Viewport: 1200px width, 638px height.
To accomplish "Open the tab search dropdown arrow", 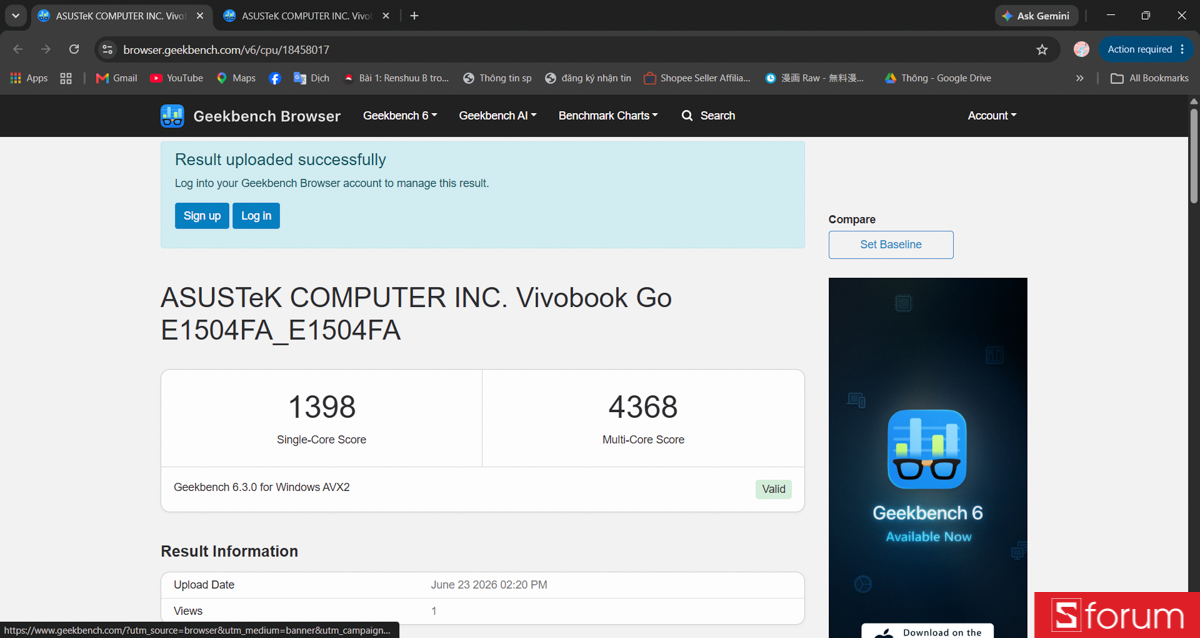I will click(15, 16).
